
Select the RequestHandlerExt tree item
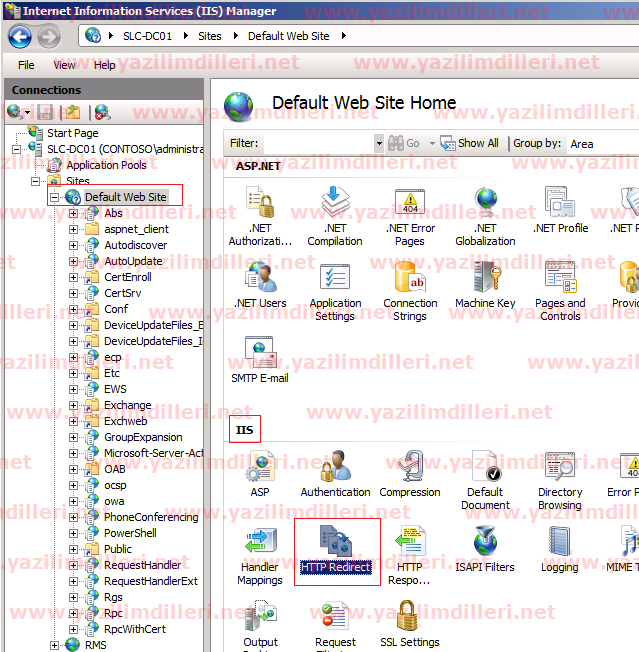point(151,581)
